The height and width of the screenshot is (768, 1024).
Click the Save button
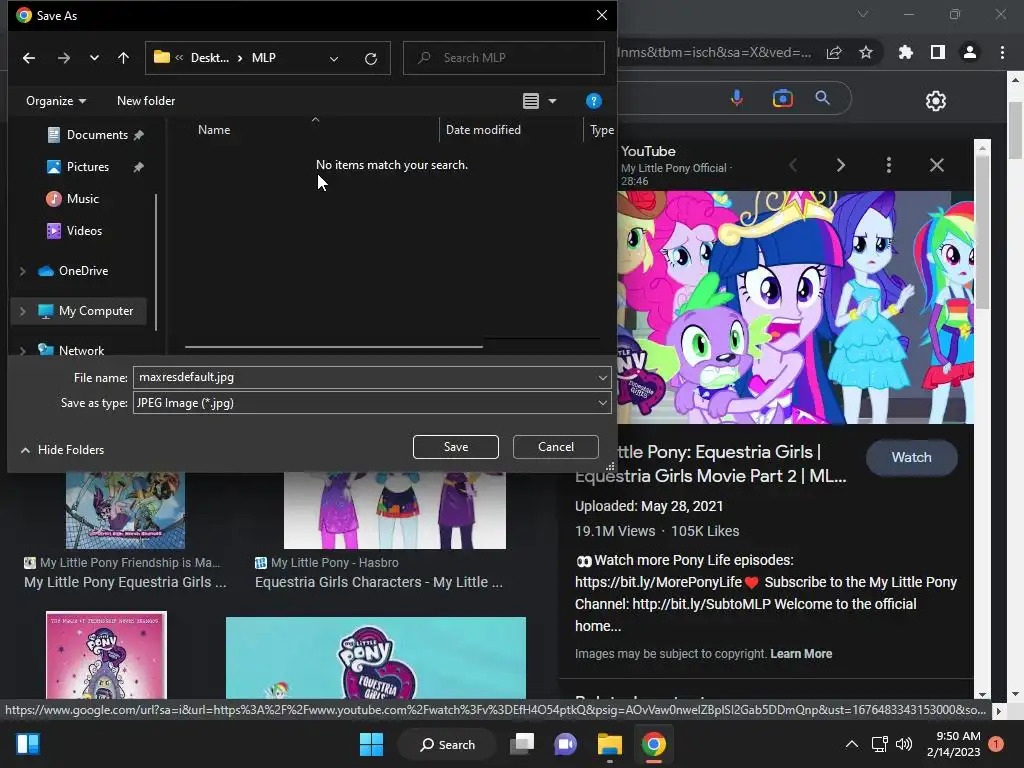point(456,447)
